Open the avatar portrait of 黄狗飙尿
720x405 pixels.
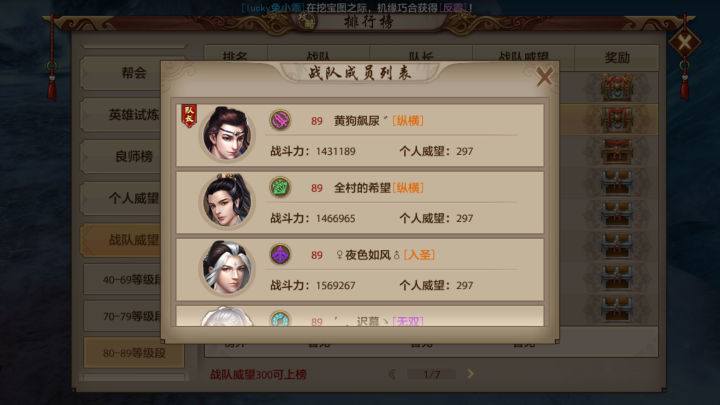click(x=227, y=134)
